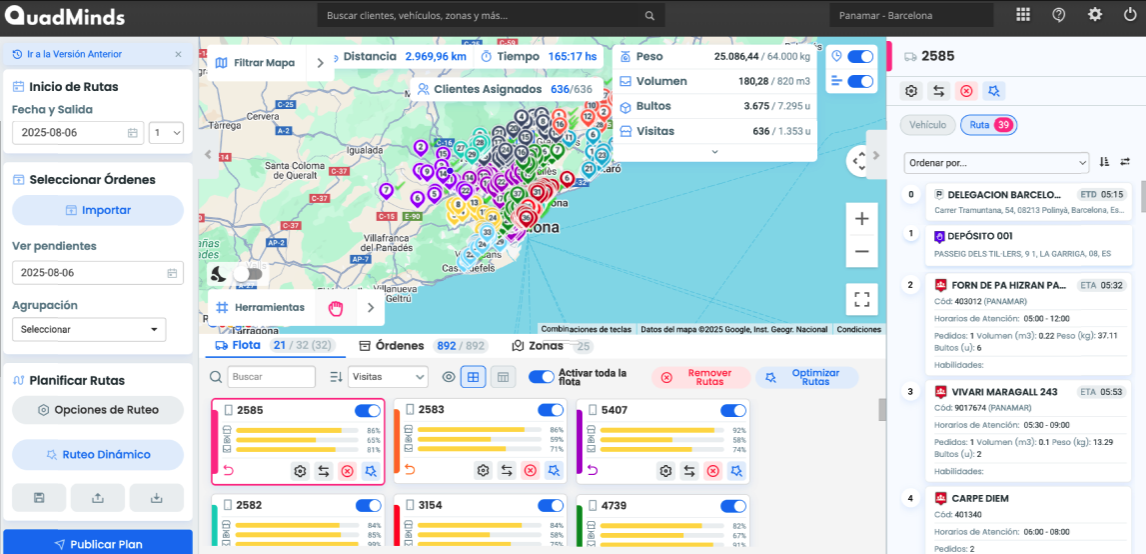1146x554 pixels.
Task: Enter fullscreen map mode
Action: [862, 299]
